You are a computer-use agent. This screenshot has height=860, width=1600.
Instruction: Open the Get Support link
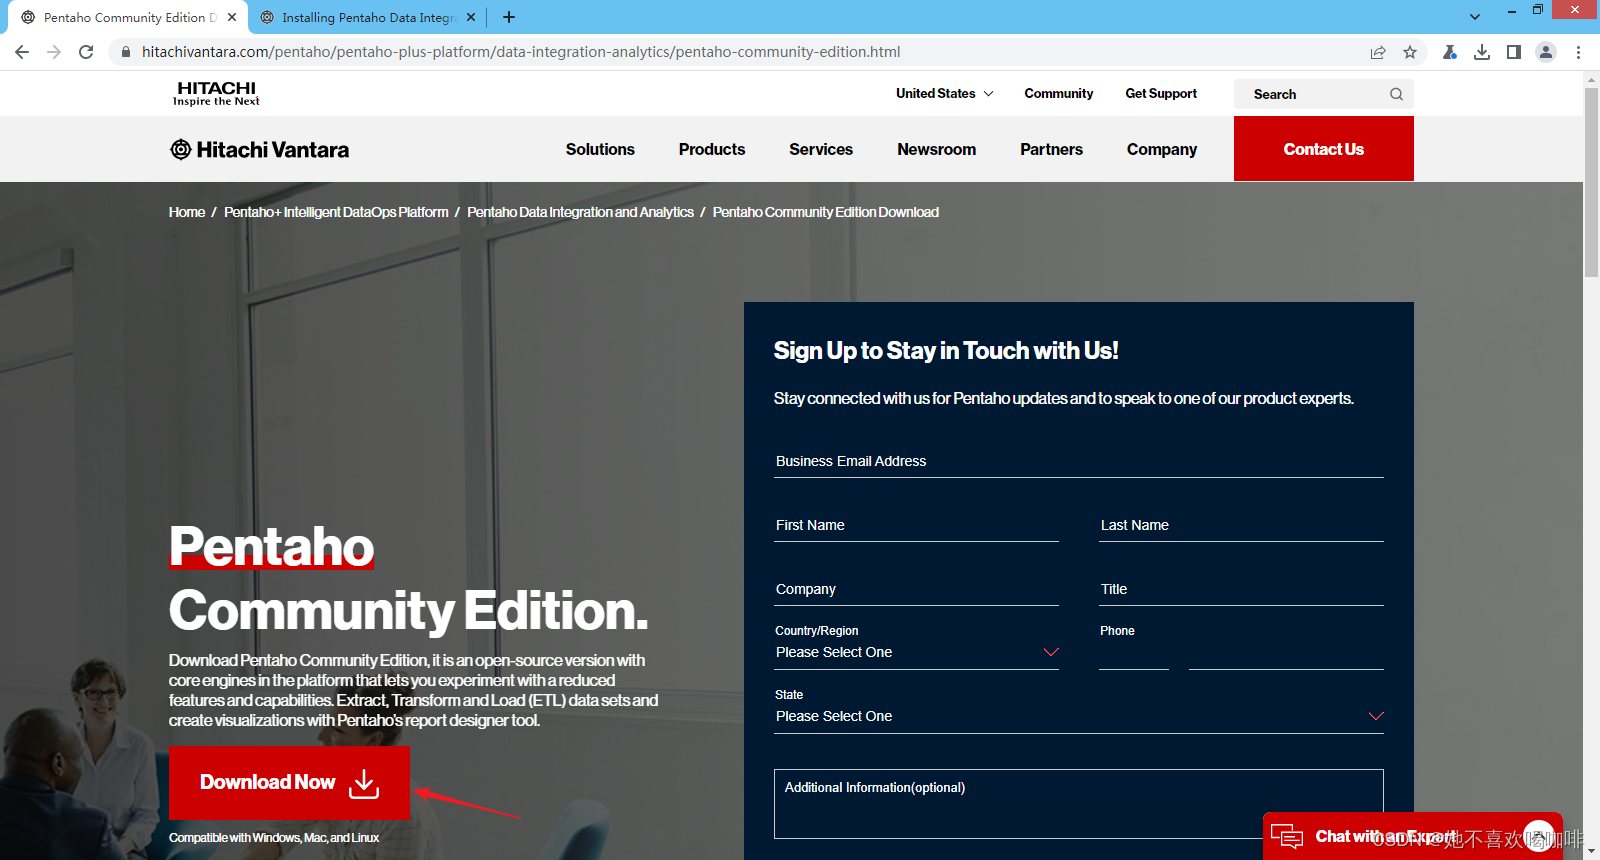click(x=1161, y=93)
